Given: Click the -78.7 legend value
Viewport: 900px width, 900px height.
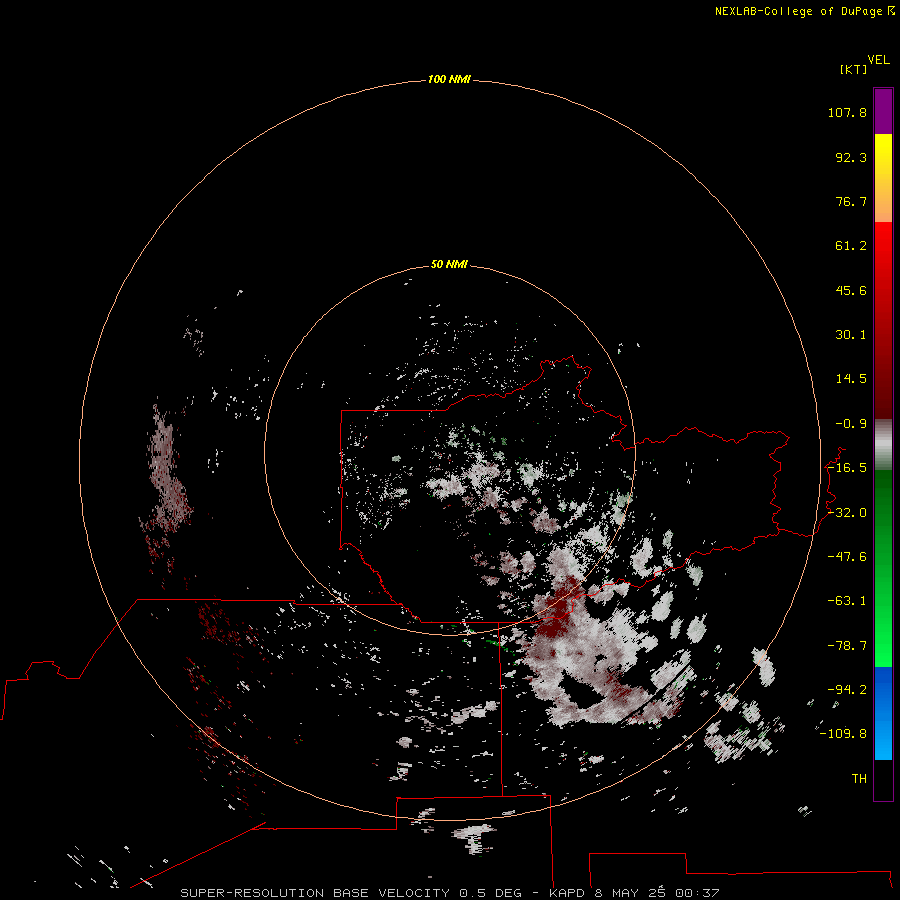Looking at the screenshot, I should pos(847,646).
